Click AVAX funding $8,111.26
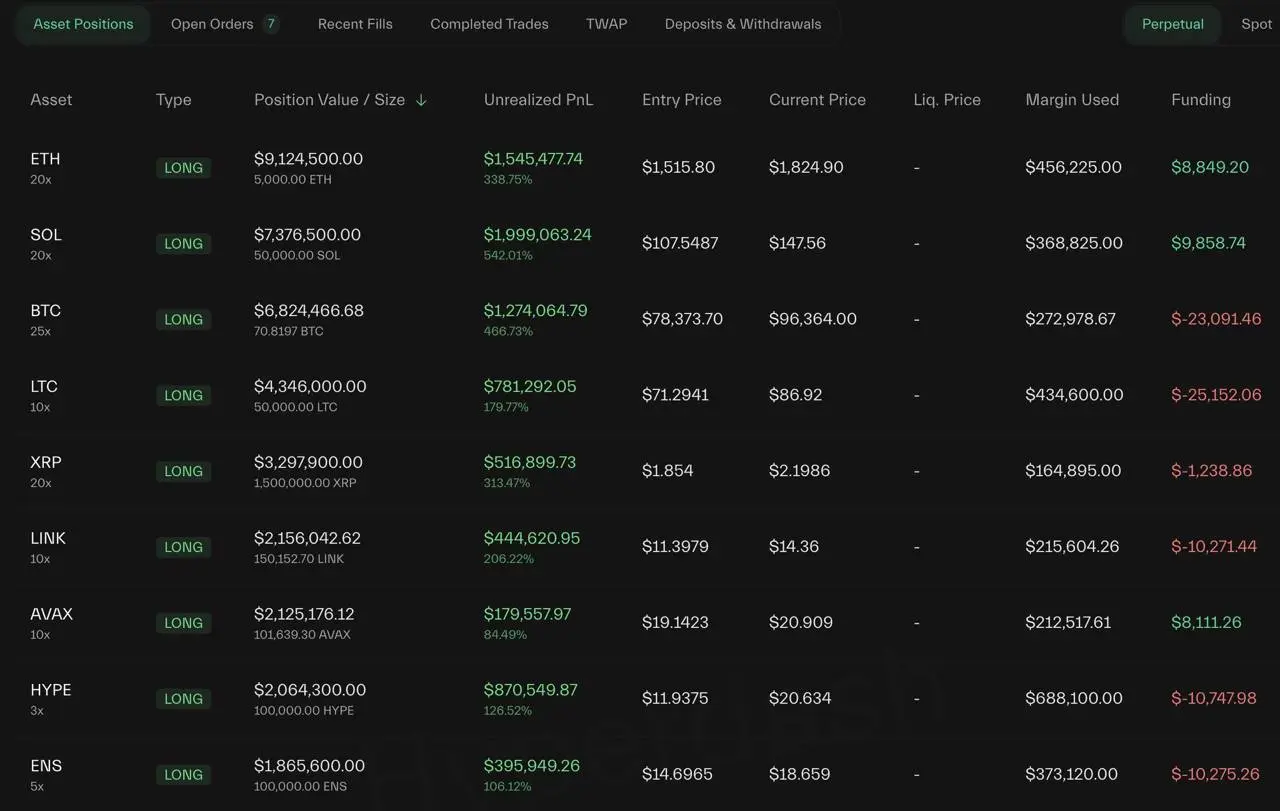The width and height of the screenshot is (1280, 811). pos(1206,623)
